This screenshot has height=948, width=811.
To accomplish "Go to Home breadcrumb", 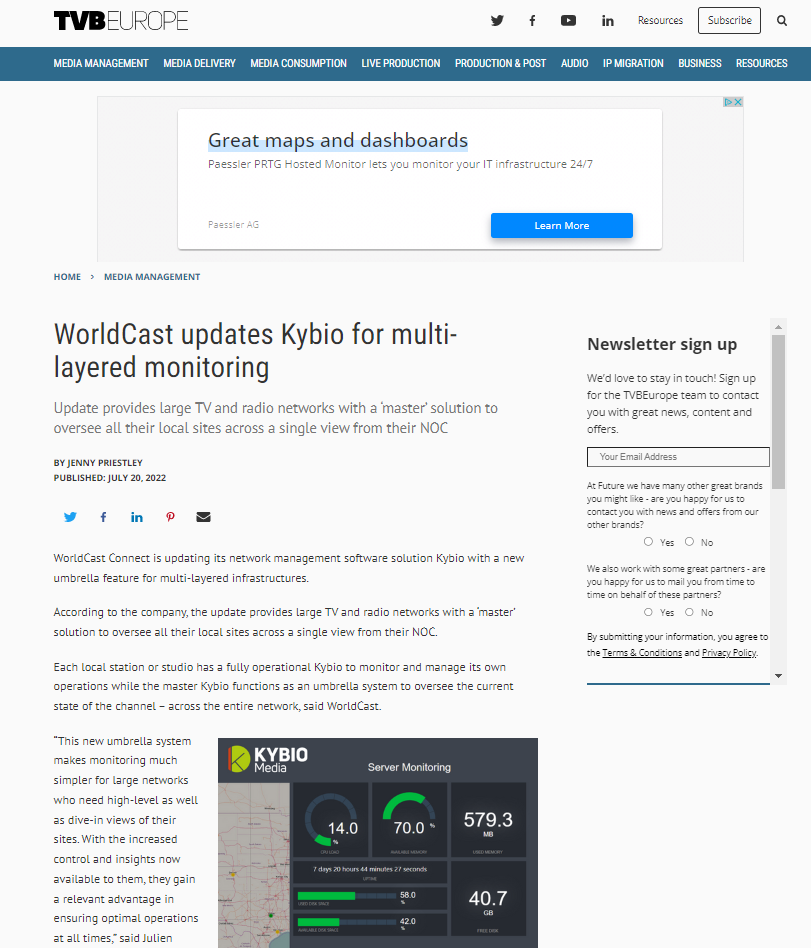I will pyautogui.click(x=67, y=277).
